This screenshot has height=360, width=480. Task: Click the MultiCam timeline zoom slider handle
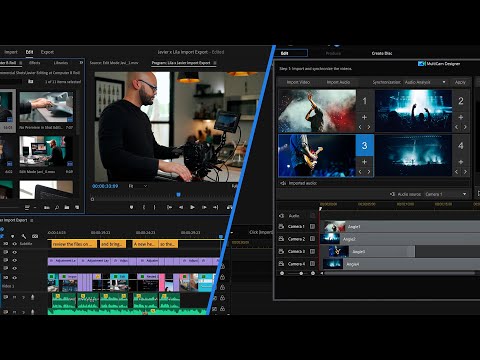[301, 273]
